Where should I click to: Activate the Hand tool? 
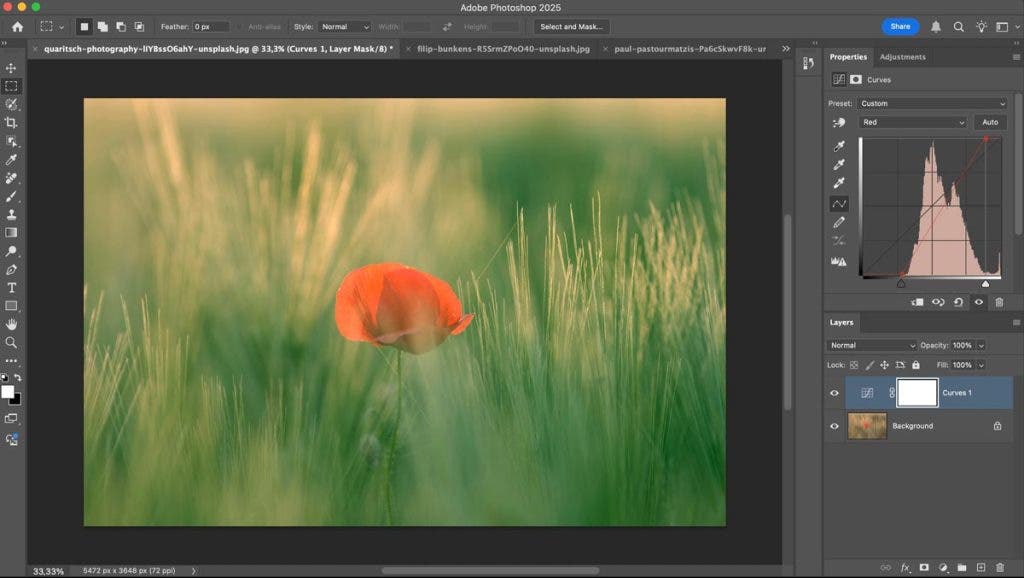point(11,324)
